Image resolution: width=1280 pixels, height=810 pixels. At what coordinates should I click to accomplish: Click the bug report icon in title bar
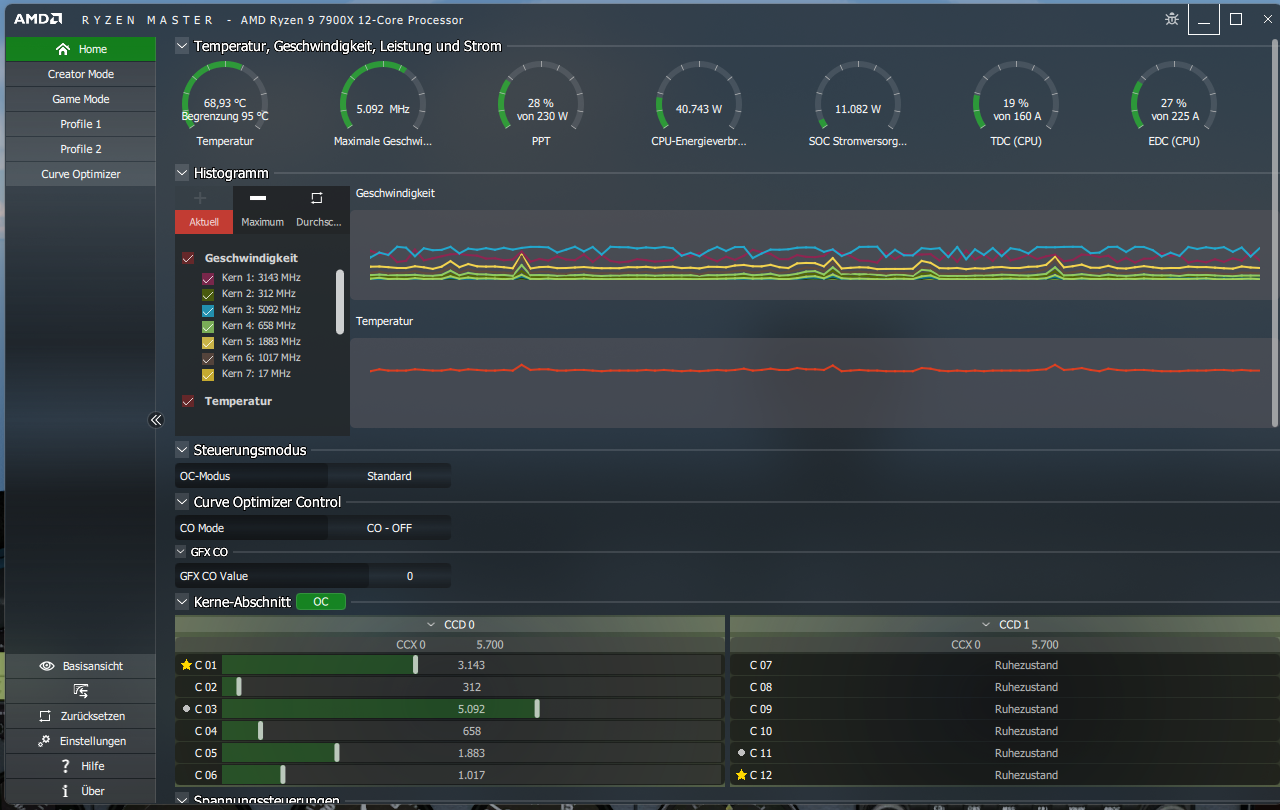coord(1171,19)
